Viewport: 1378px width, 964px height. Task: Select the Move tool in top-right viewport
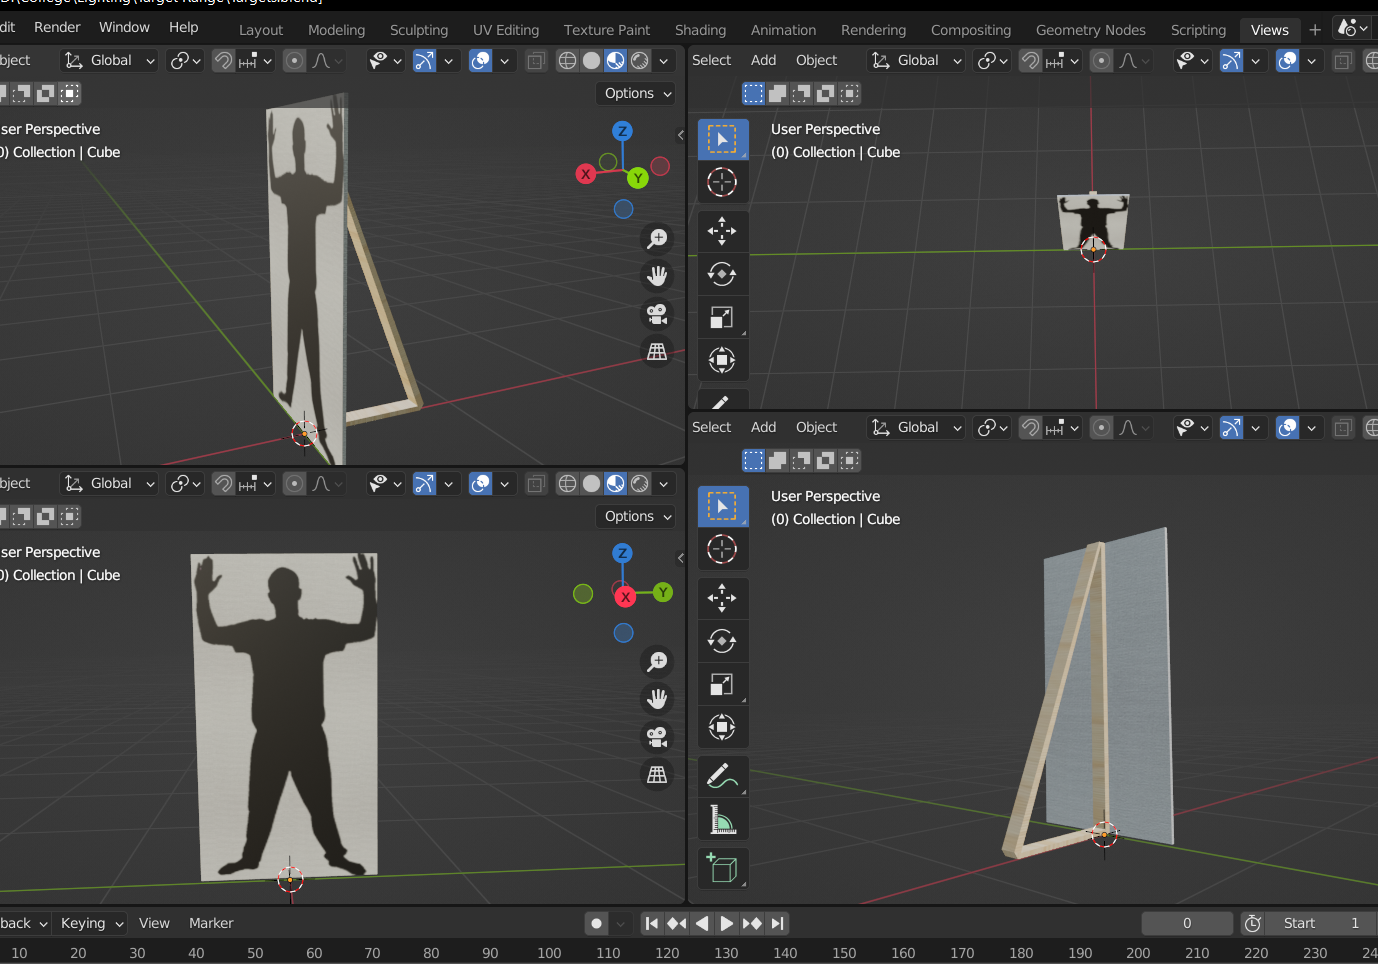(x=722, y=231)
